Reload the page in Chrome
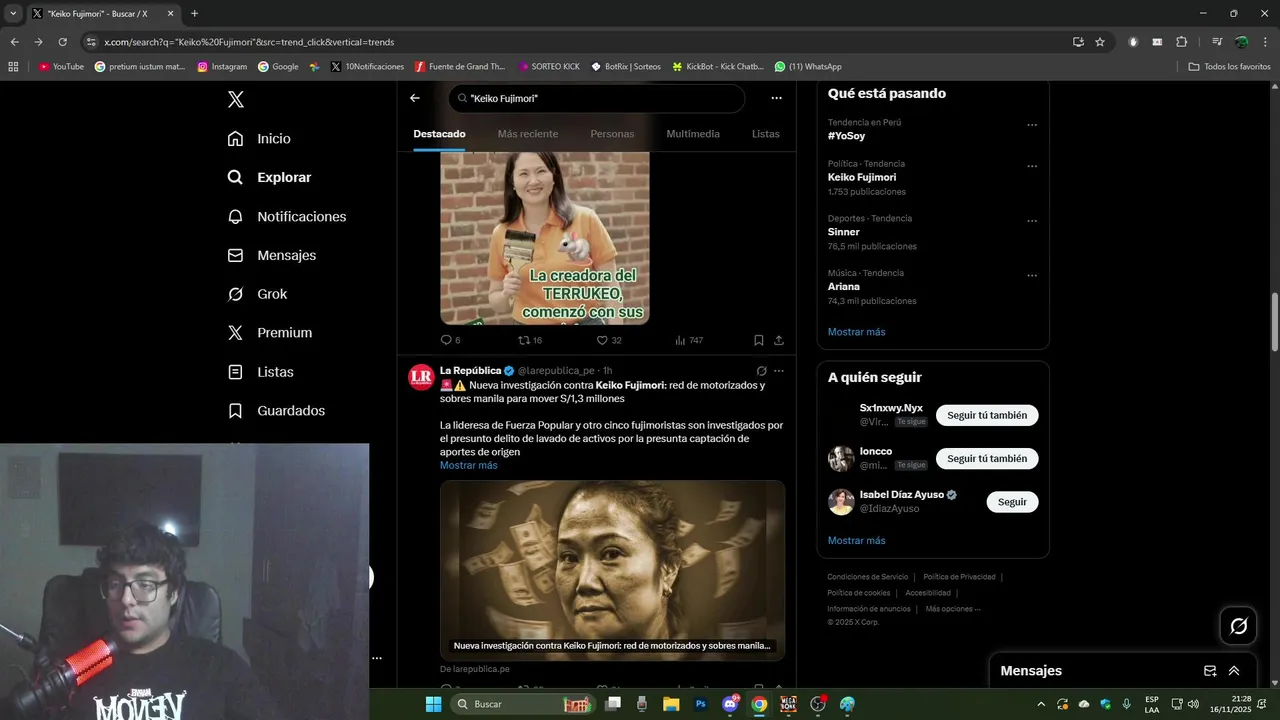 tap(62, 42)
